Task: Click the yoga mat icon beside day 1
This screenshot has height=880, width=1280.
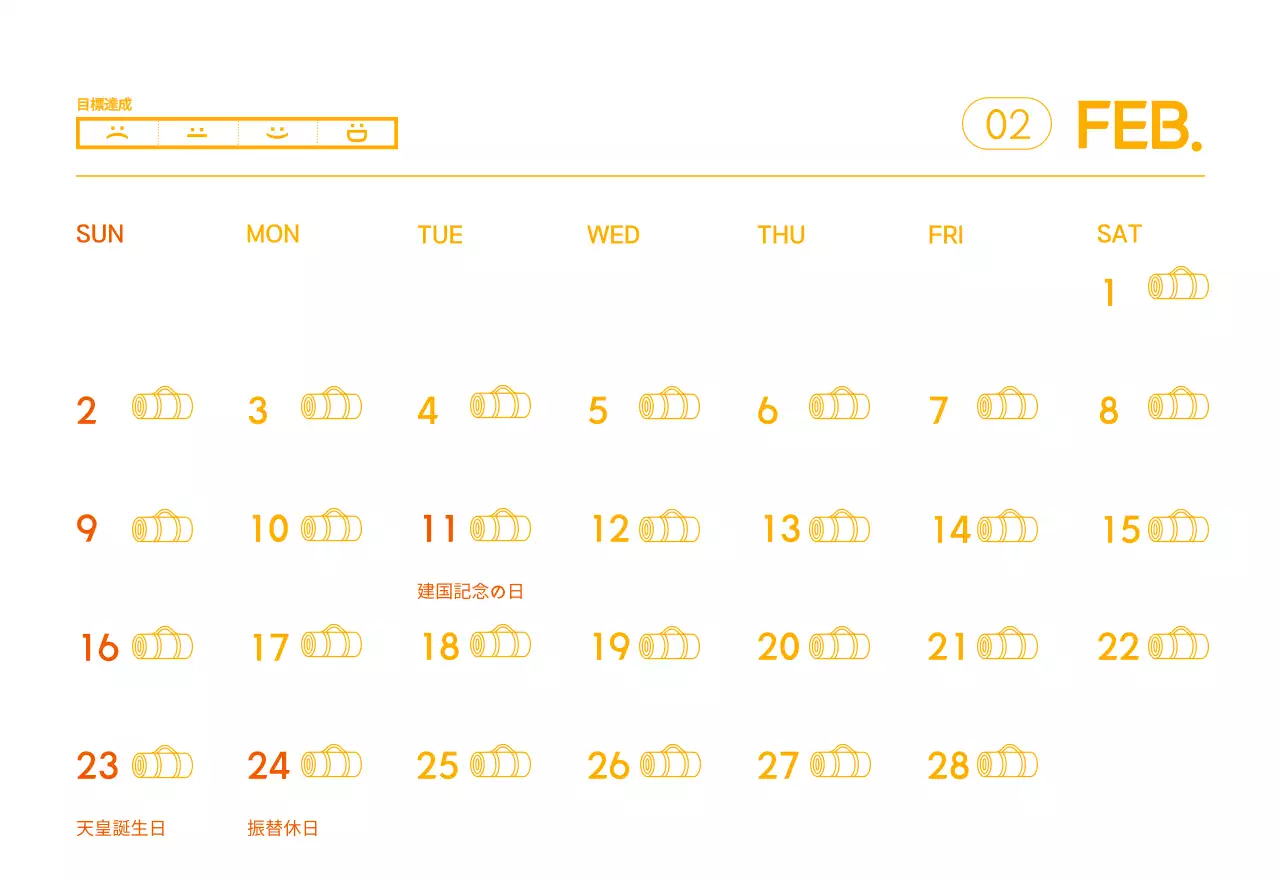Action: 1178,285
